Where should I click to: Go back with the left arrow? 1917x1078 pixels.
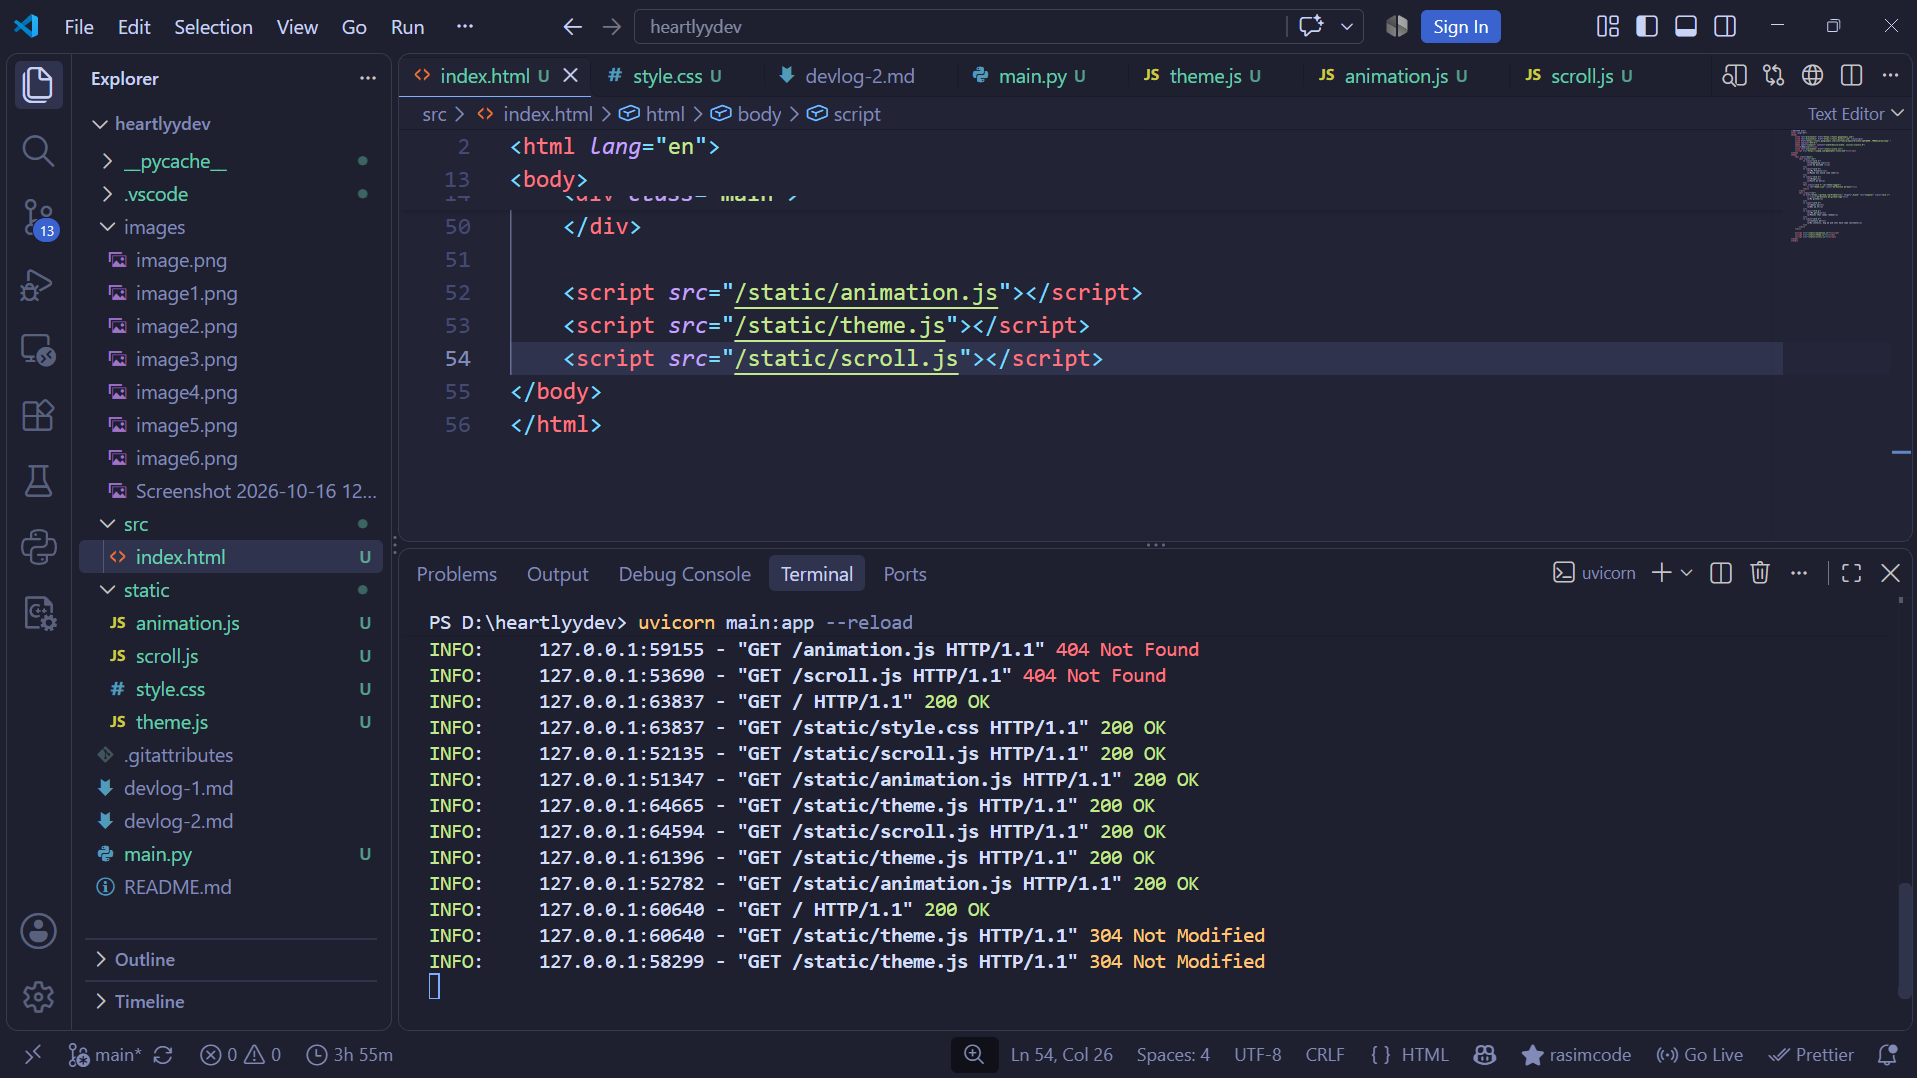pos(572,27)
